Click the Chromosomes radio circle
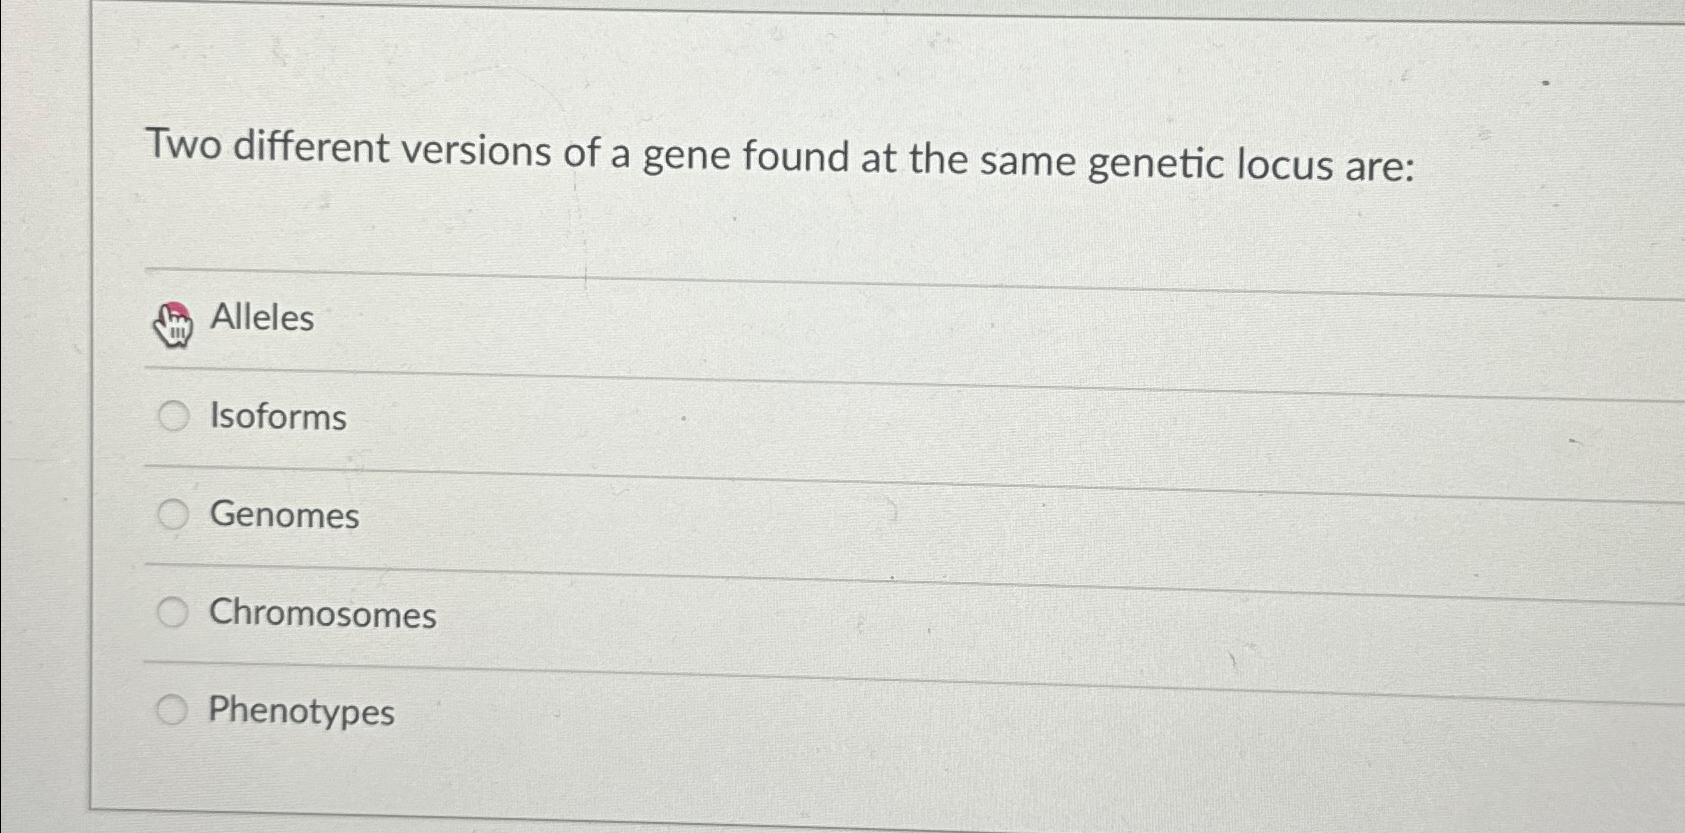The image size is (1685, 833). (x=176, y=611)
